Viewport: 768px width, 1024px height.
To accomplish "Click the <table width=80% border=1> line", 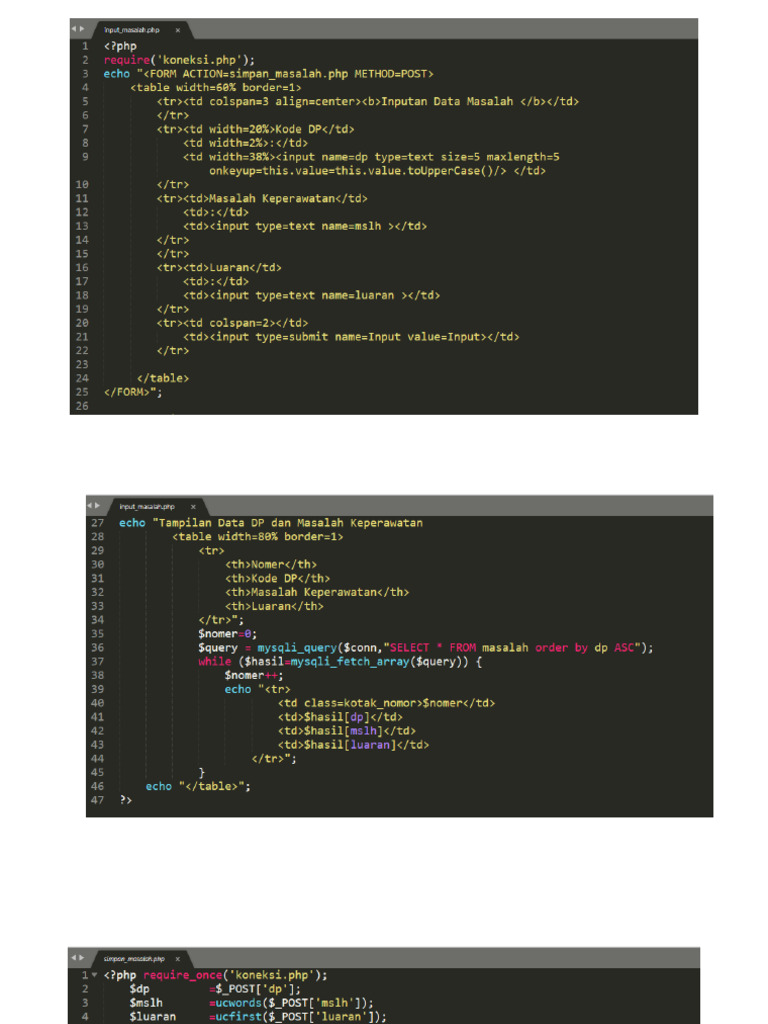I will [257, 537].
